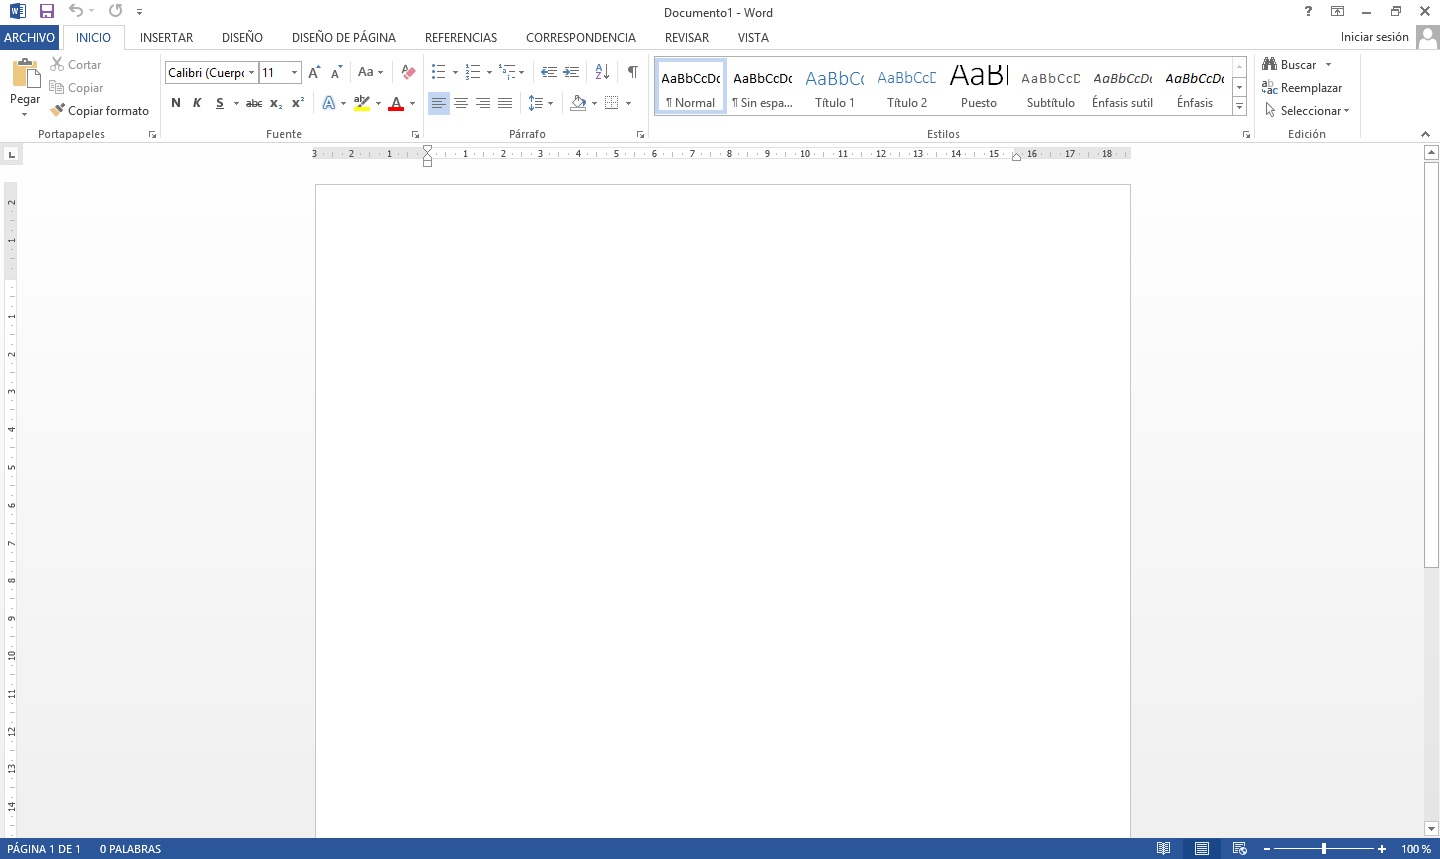The image size is (1440, 859).
Task: Open text effects with the outlined A icon
Action: click(x=329, y=103)
